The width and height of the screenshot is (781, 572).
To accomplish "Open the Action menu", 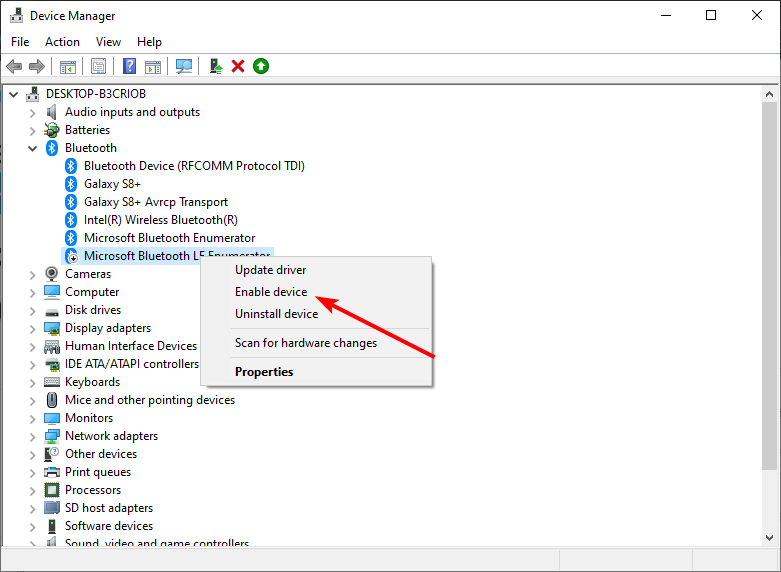I will point(62,42).
